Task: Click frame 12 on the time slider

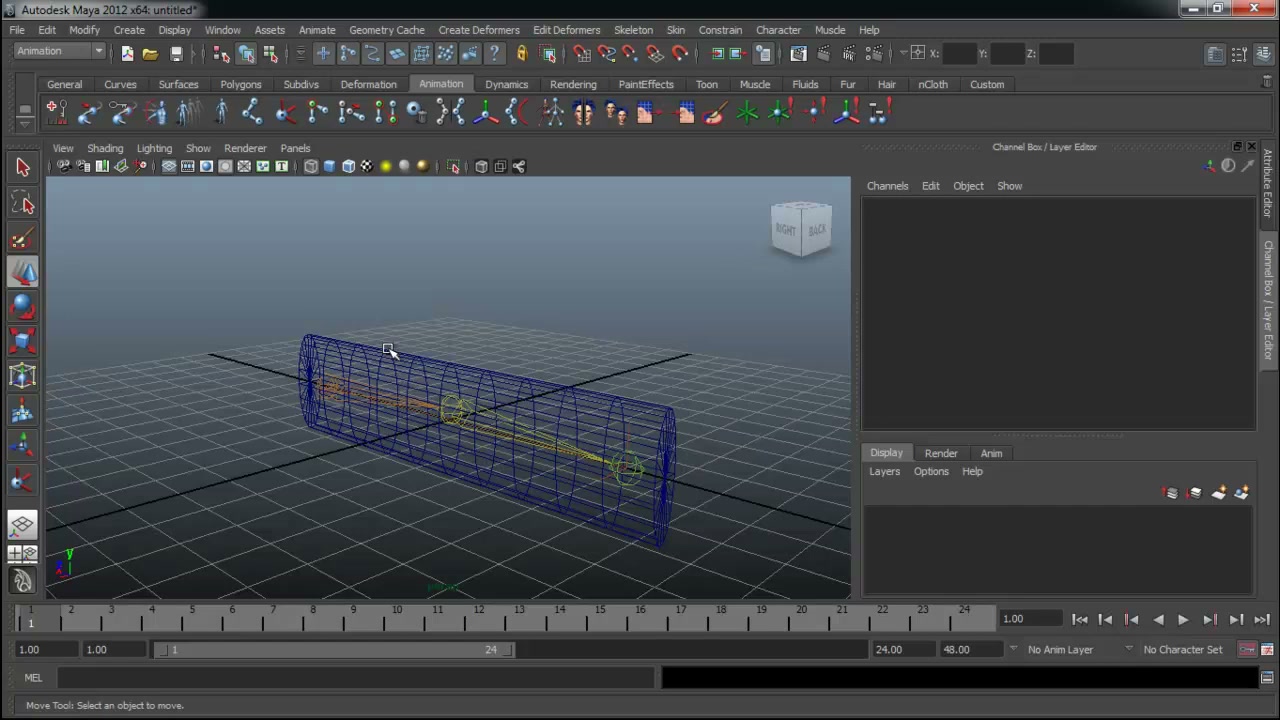Action: (x=478, y=621)
